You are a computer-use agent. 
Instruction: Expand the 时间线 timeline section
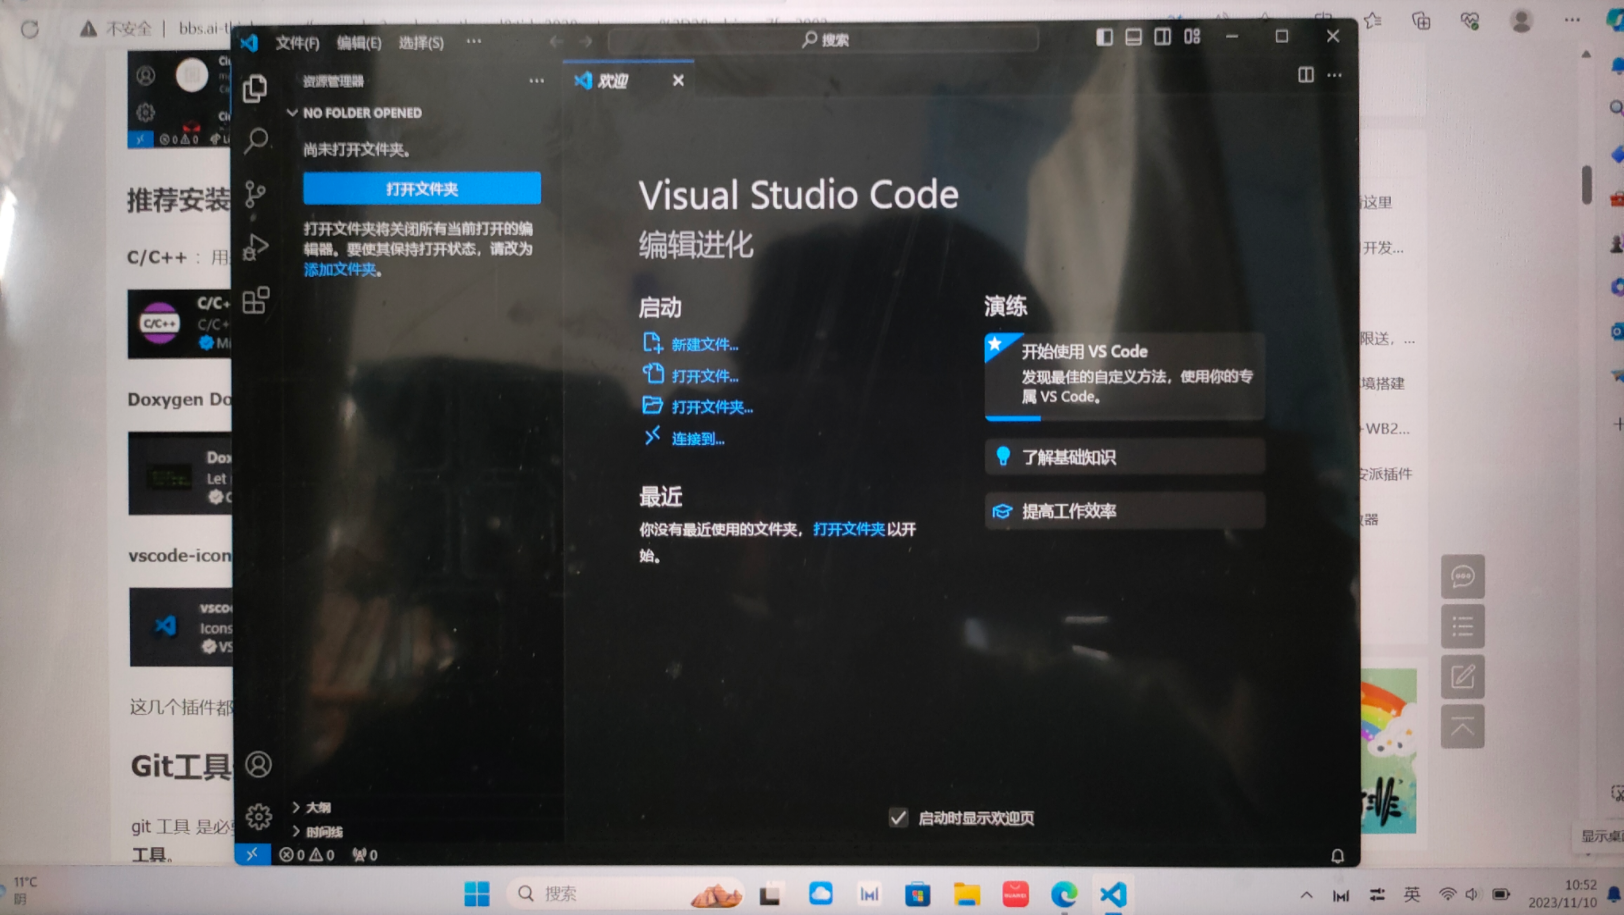click(x=318, y=832)
